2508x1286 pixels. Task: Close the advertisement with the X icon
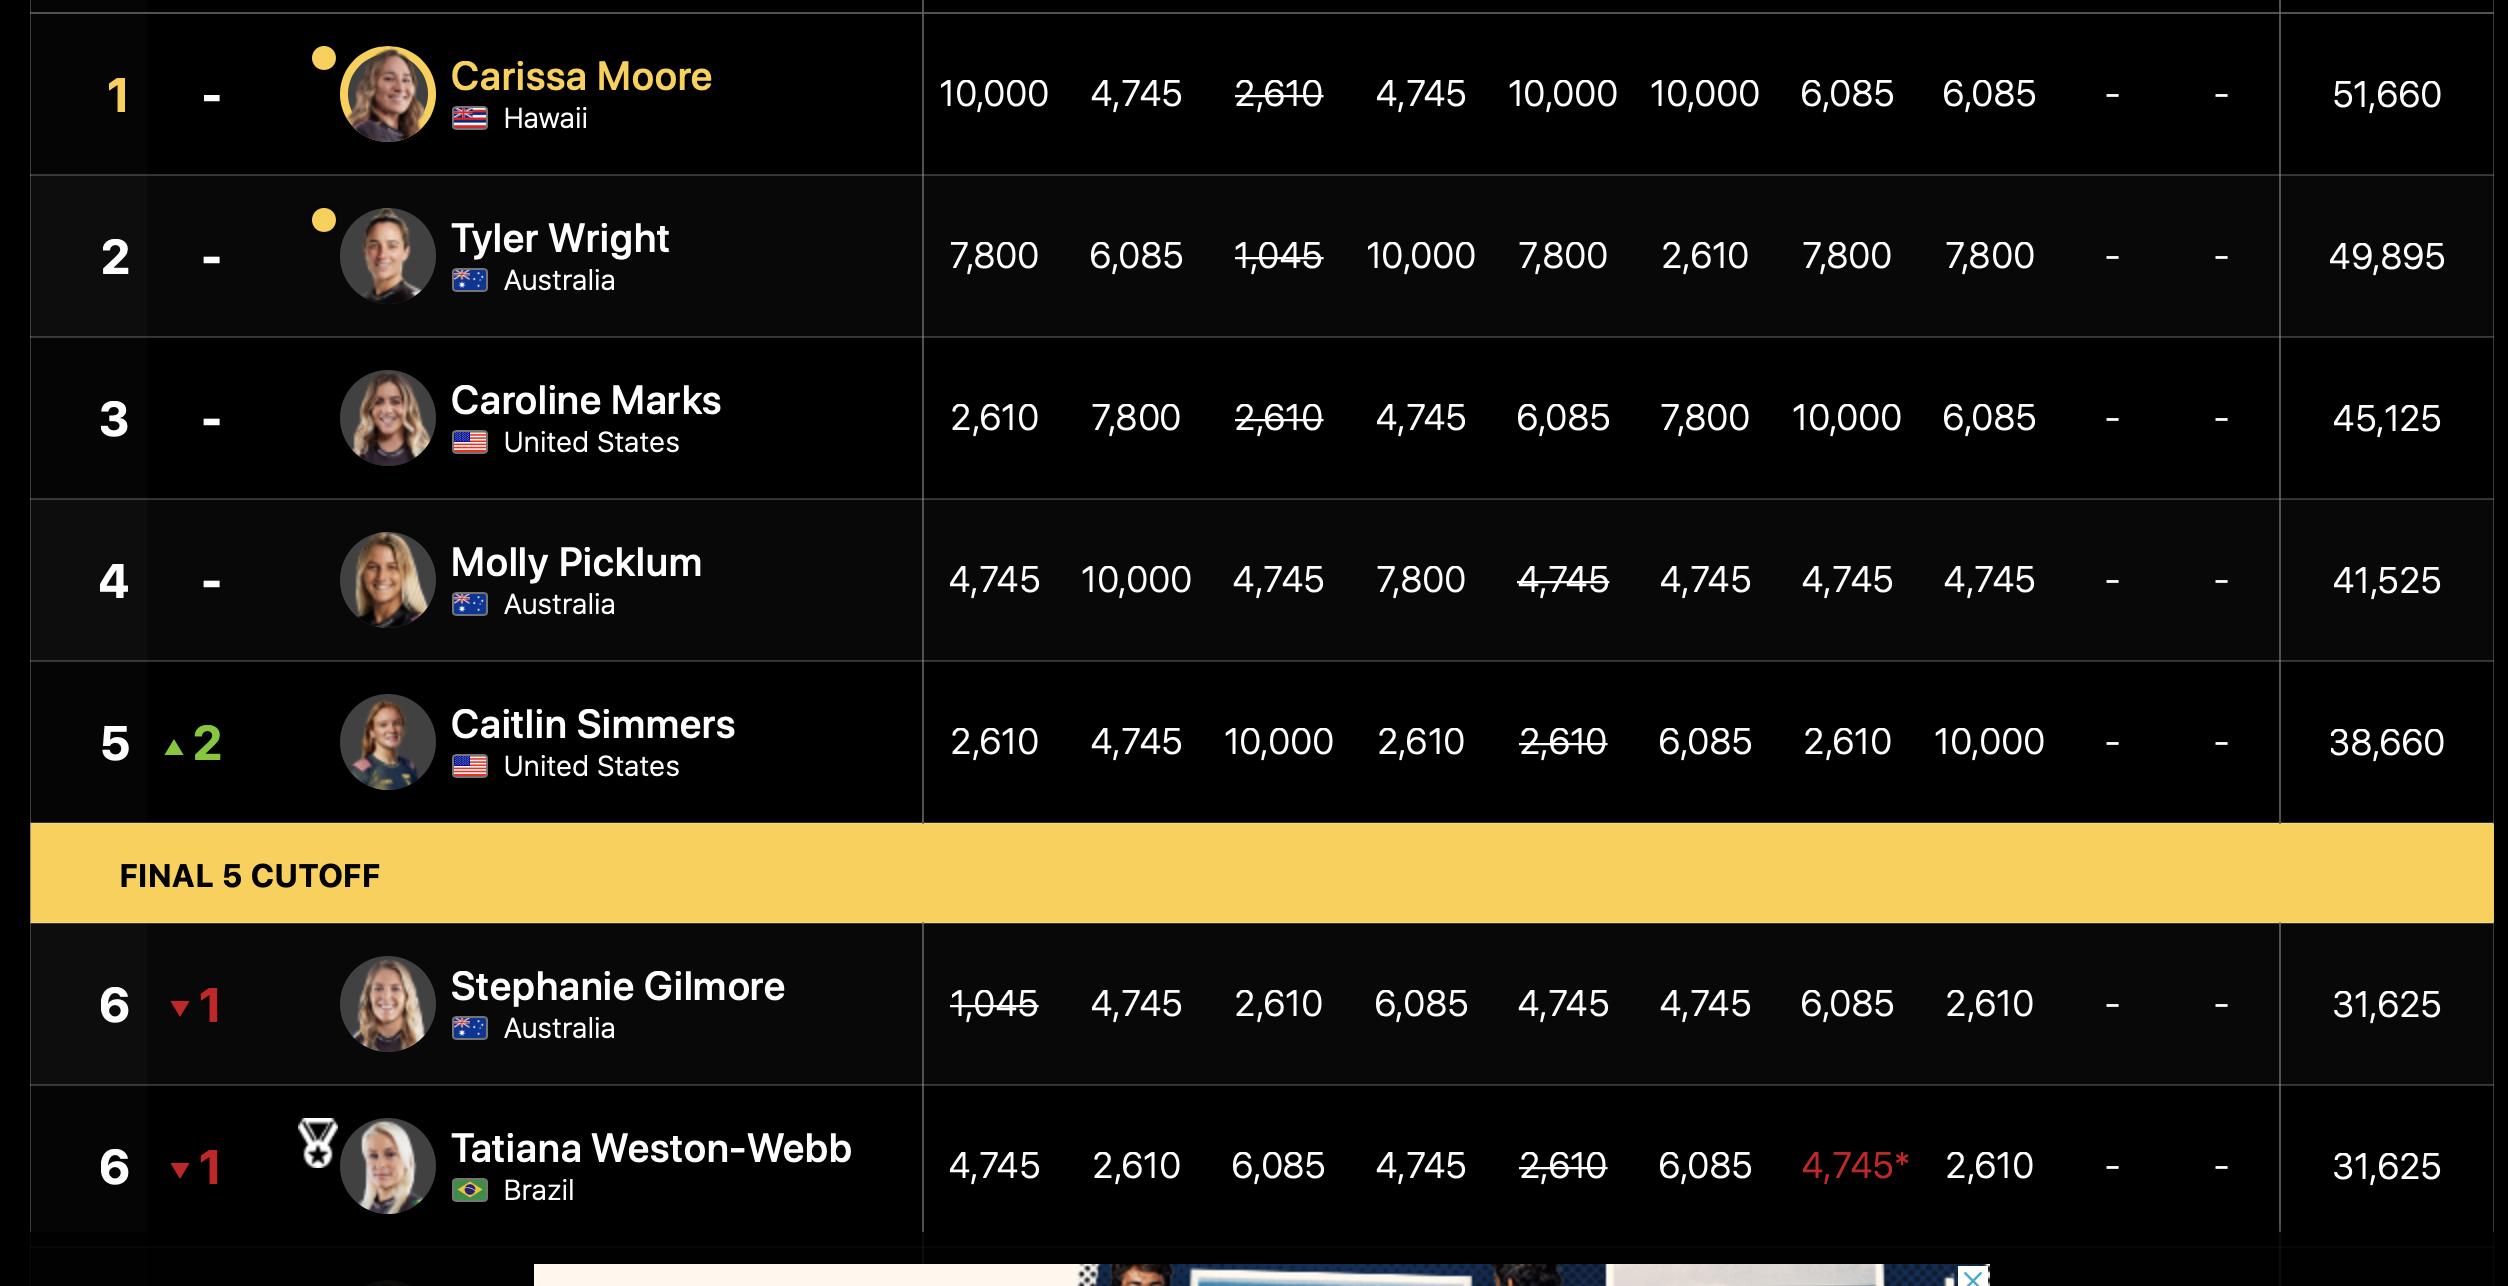1973,1277
